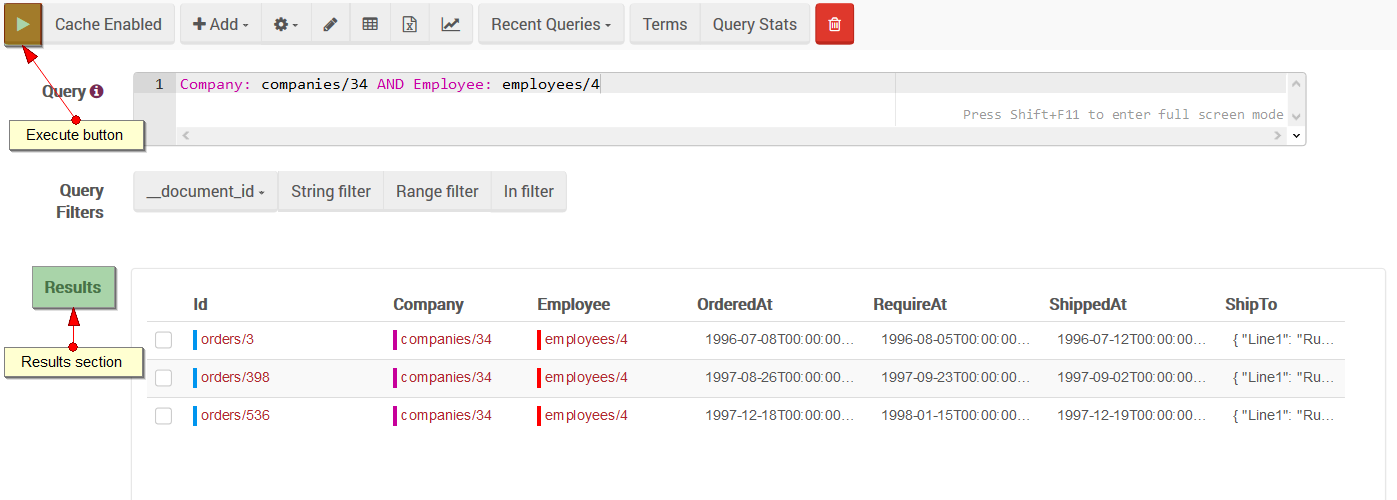Image resolution: width=1397 pixels, height=500 pixels.
Task: Check the checkbox for orders/536
Action: [163, 416]
